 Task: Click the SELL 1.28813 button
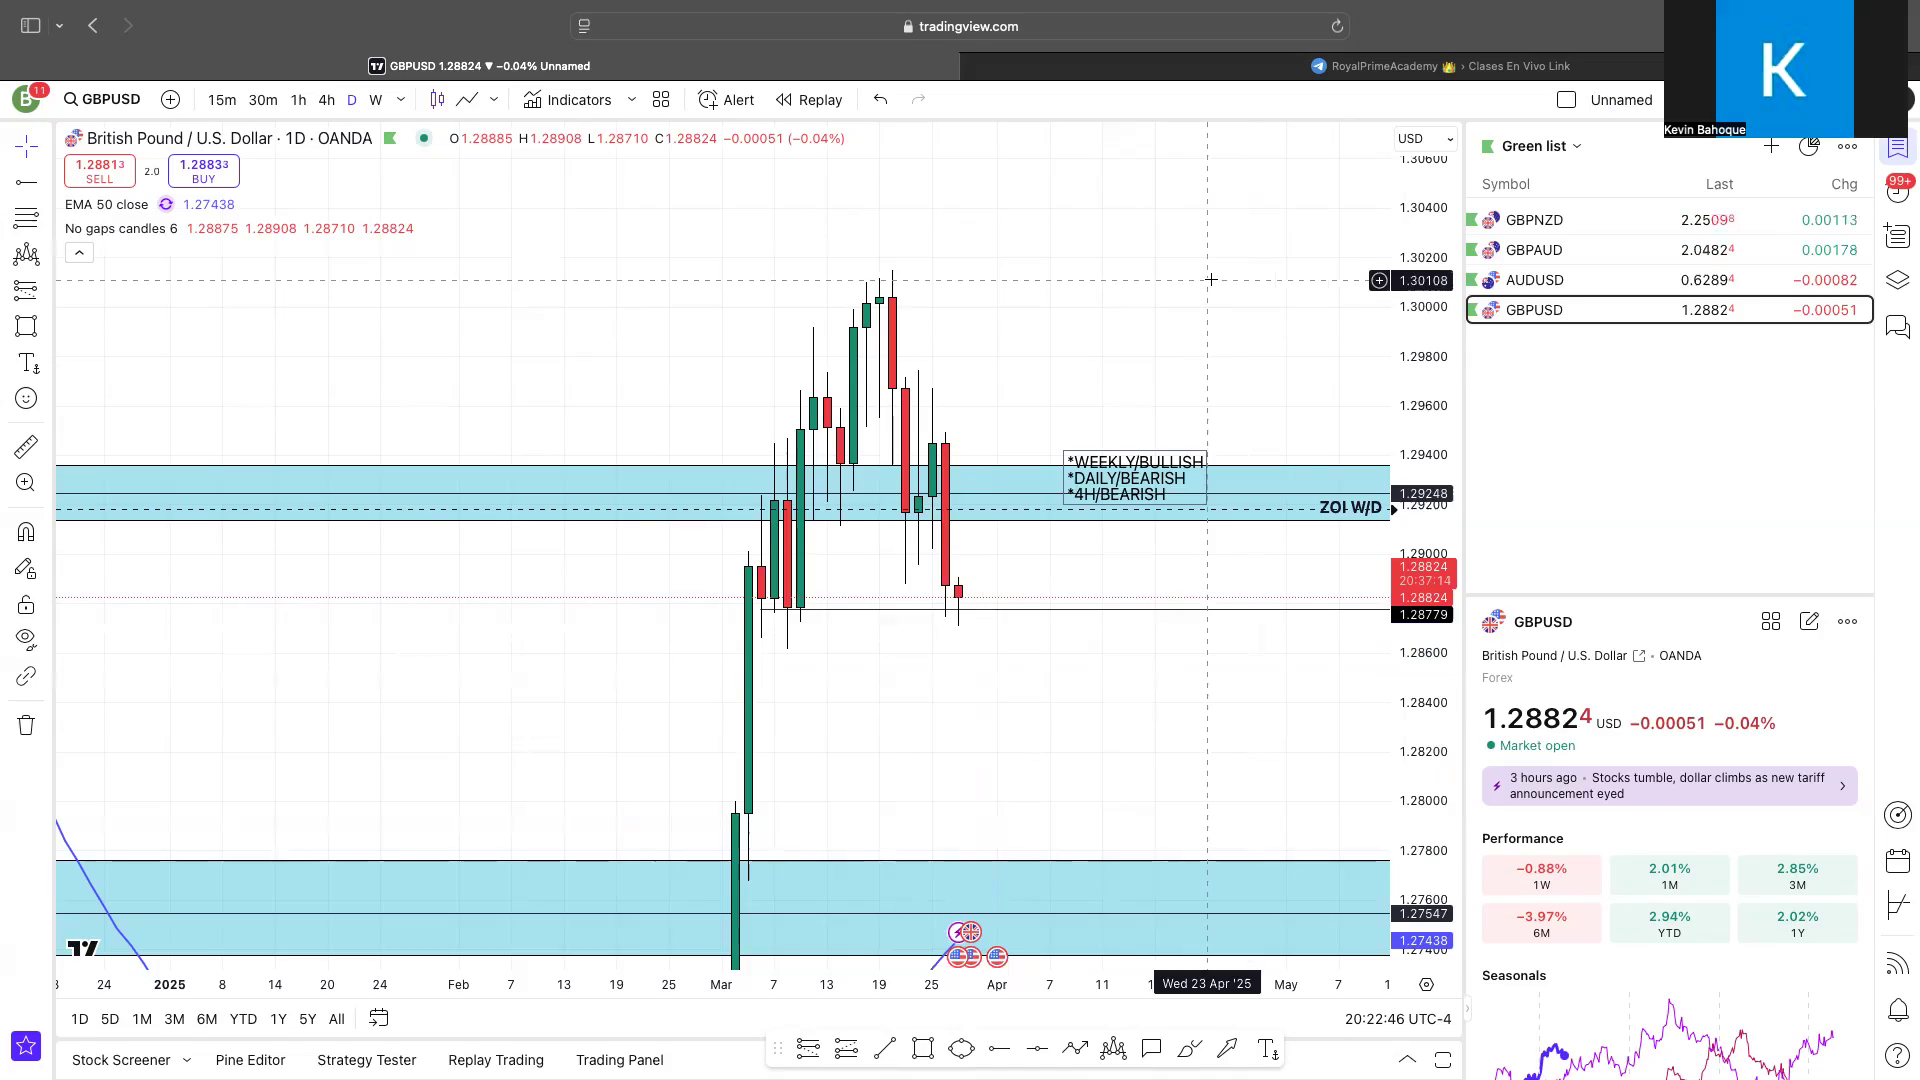click(x=100, y=171)
